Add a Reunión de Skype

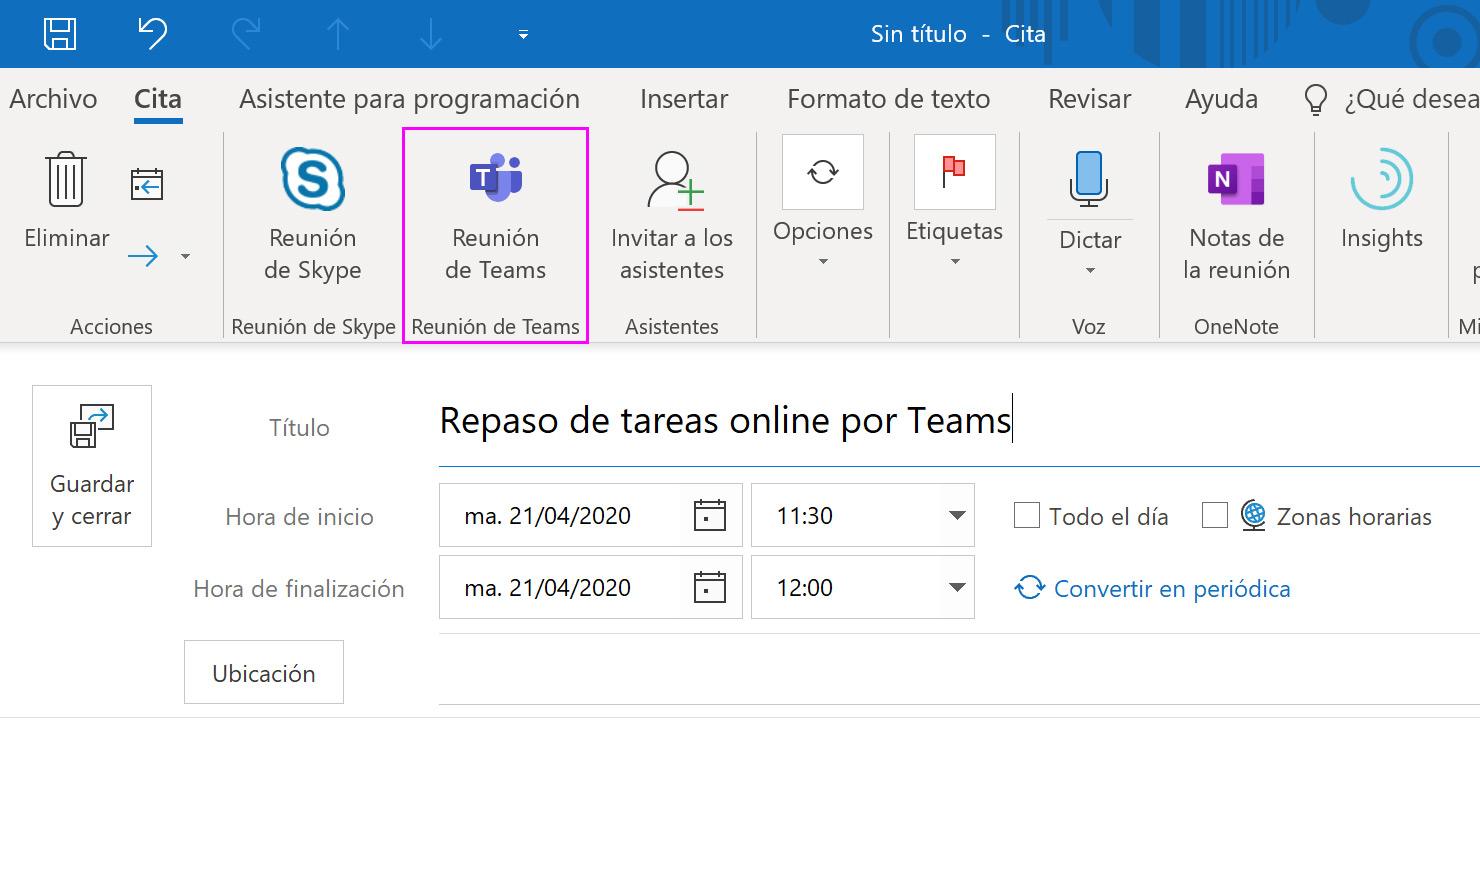313,215
